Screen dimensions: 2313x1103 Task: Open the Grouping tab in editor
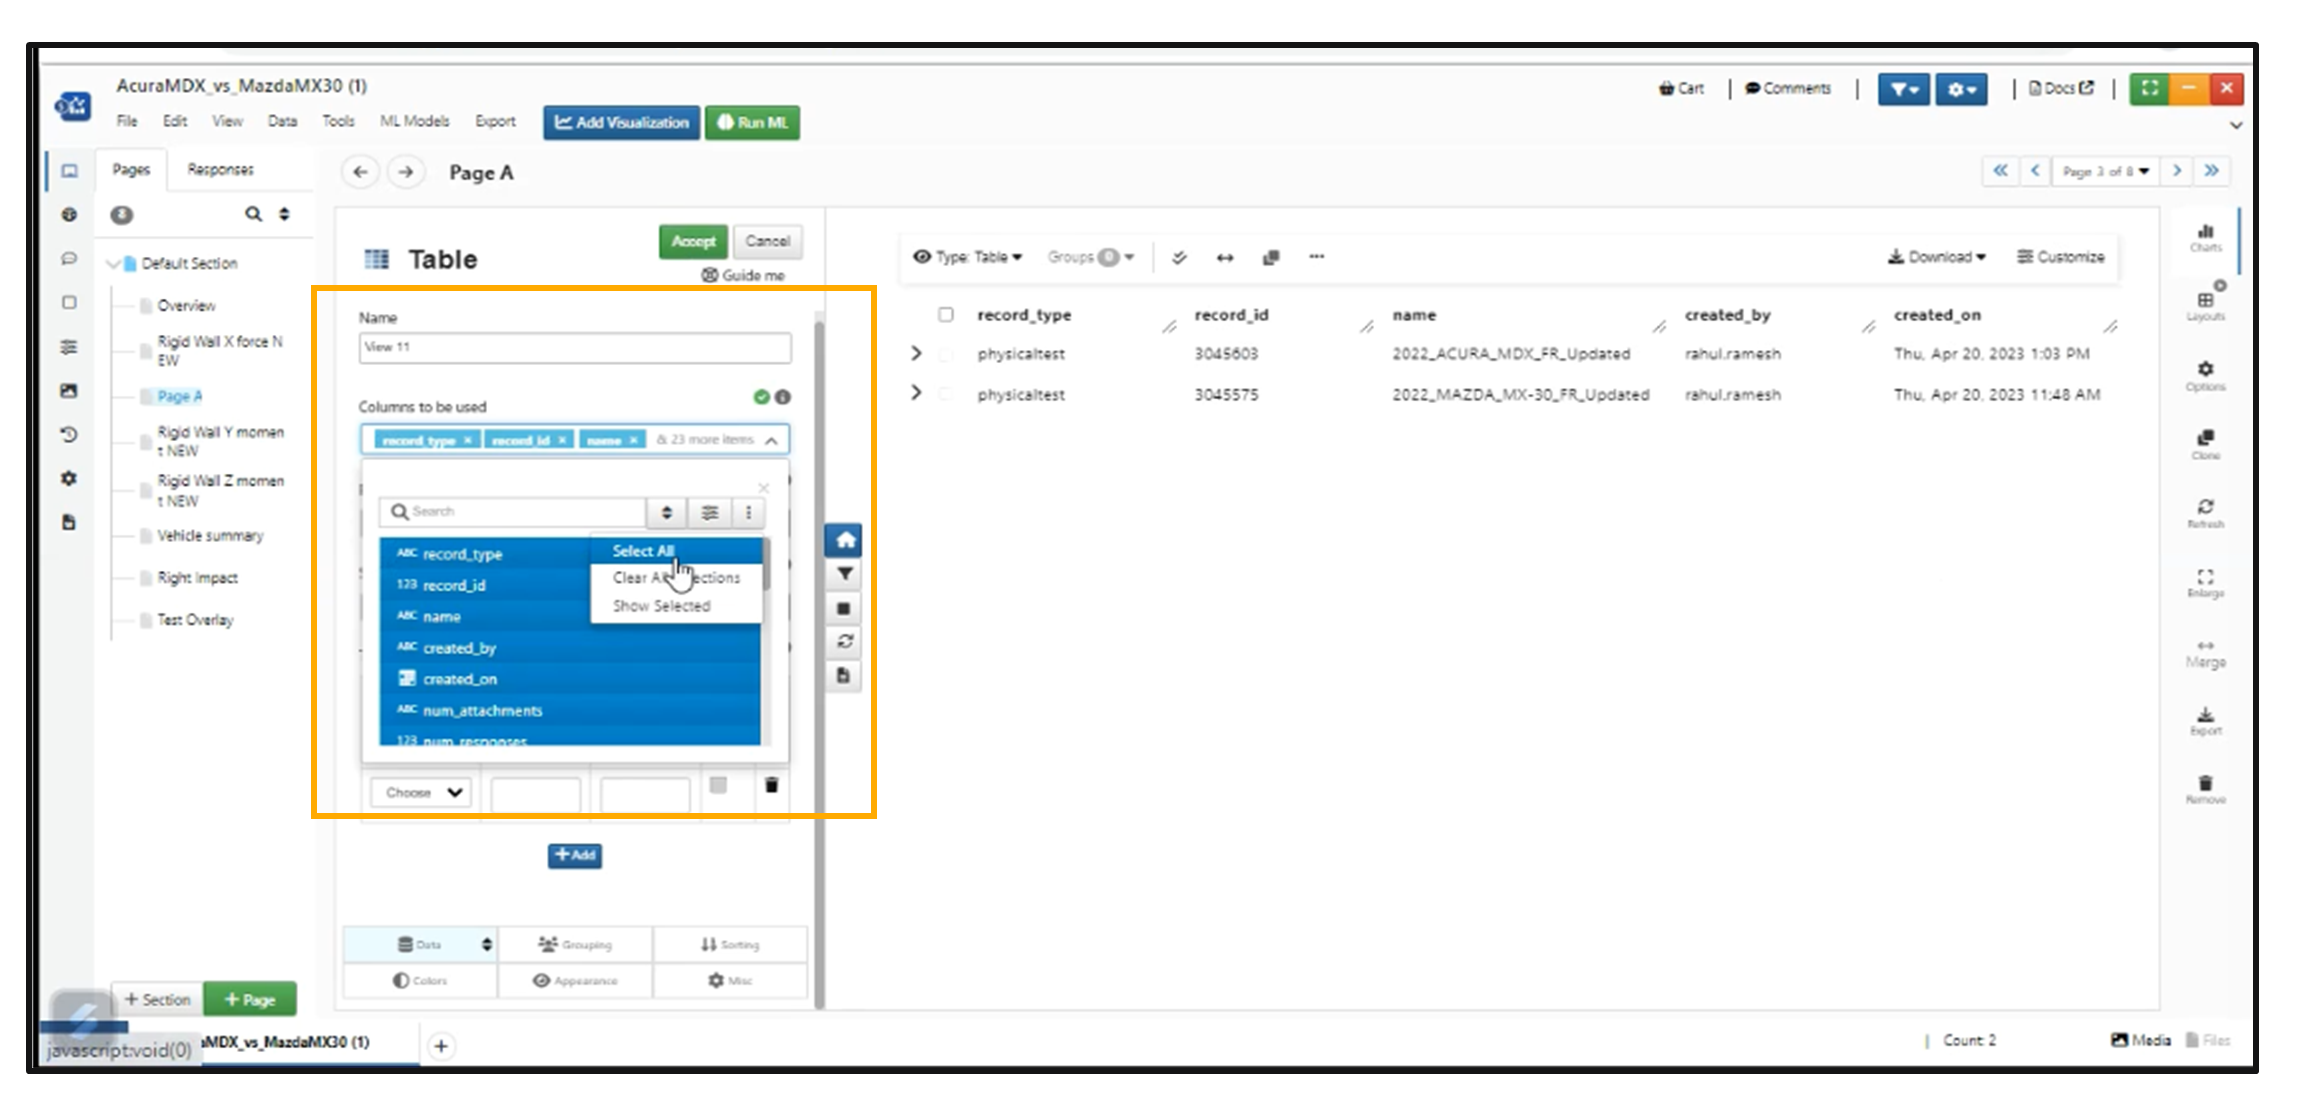(x=575, y=944)
